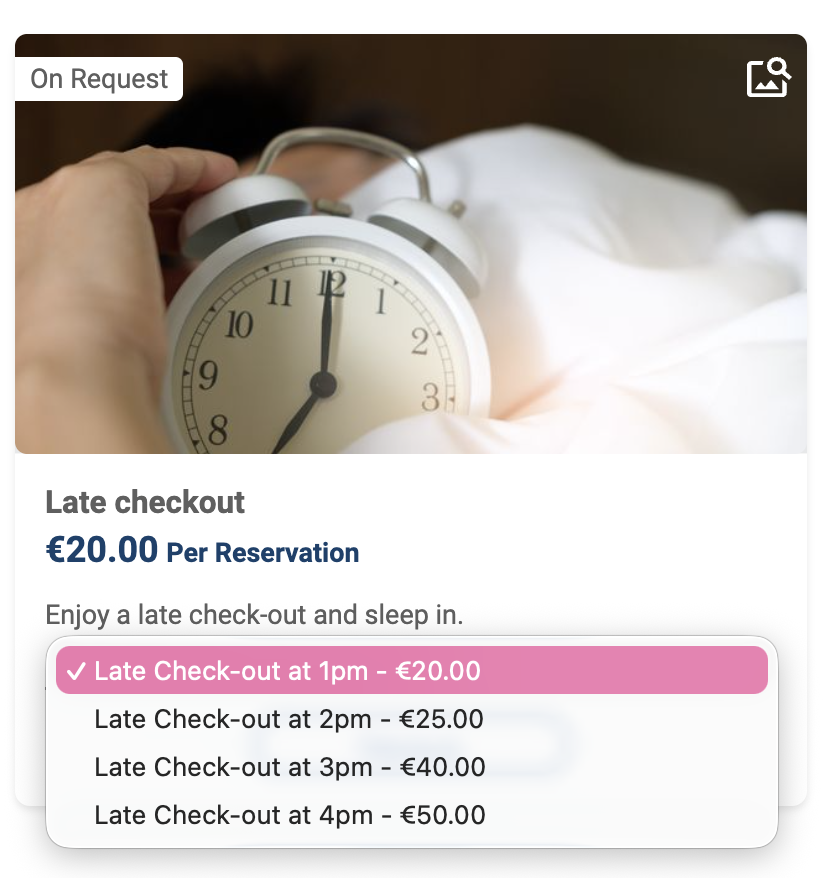This screenshot has width=824, height=878.
Task: Click the €20.00 price
Action: coord(102,550)
